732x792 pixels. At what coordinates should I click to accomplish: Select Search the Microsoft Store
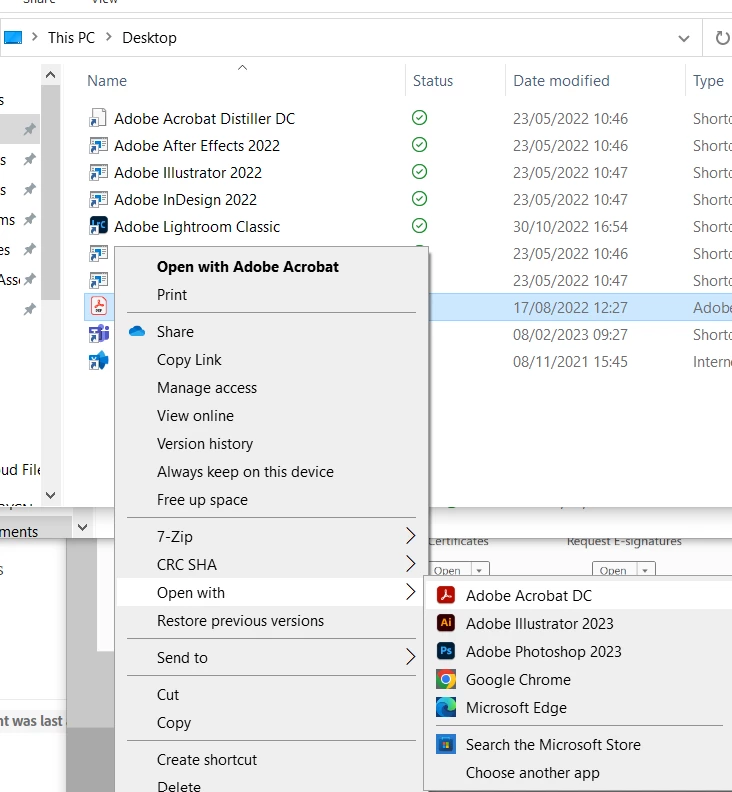tap(553, 745)
